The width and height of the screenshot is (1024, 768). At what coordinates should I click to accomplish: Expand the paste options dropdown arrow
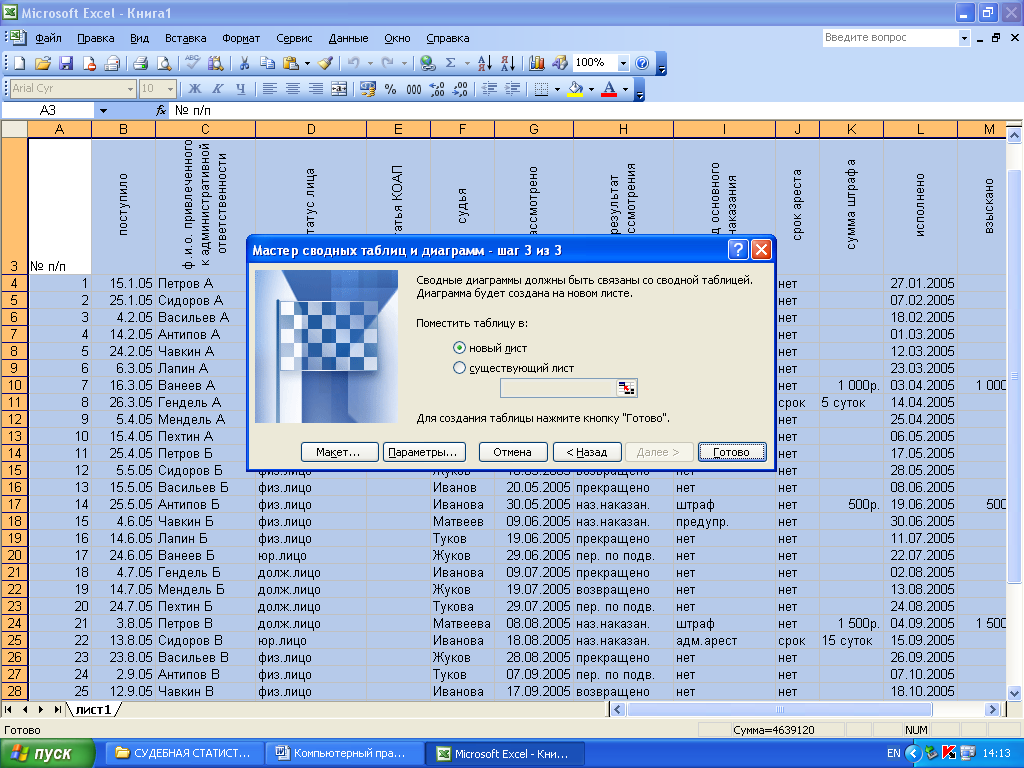307,63
